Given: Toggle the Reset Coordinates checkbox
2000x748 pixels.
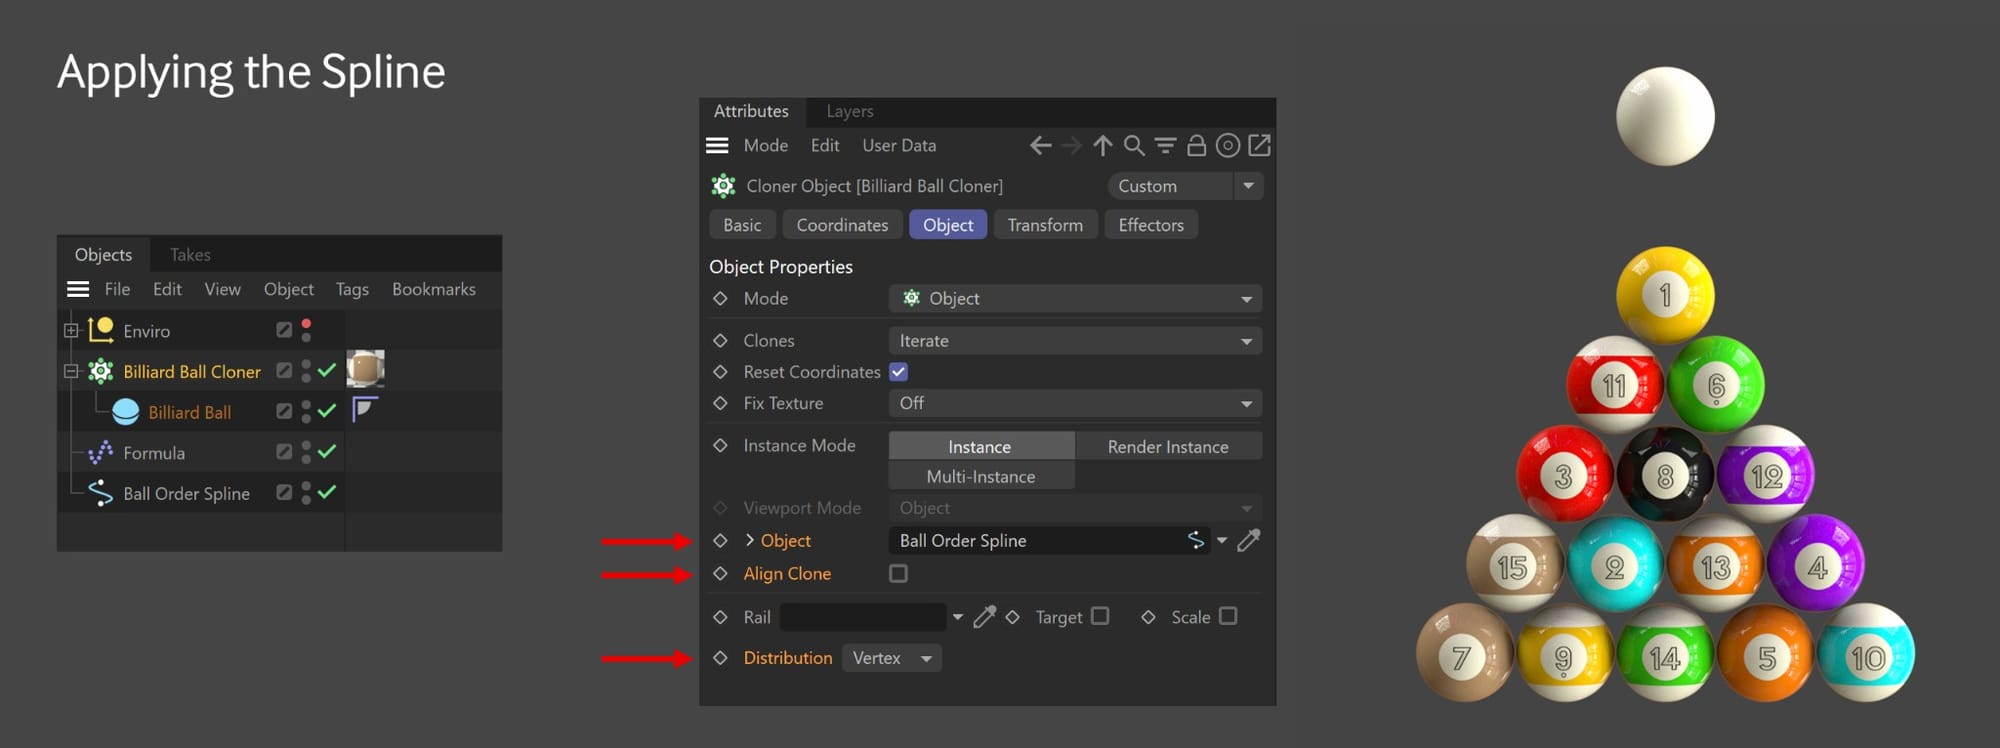Looking at the screenshot, I should [898, 372].
